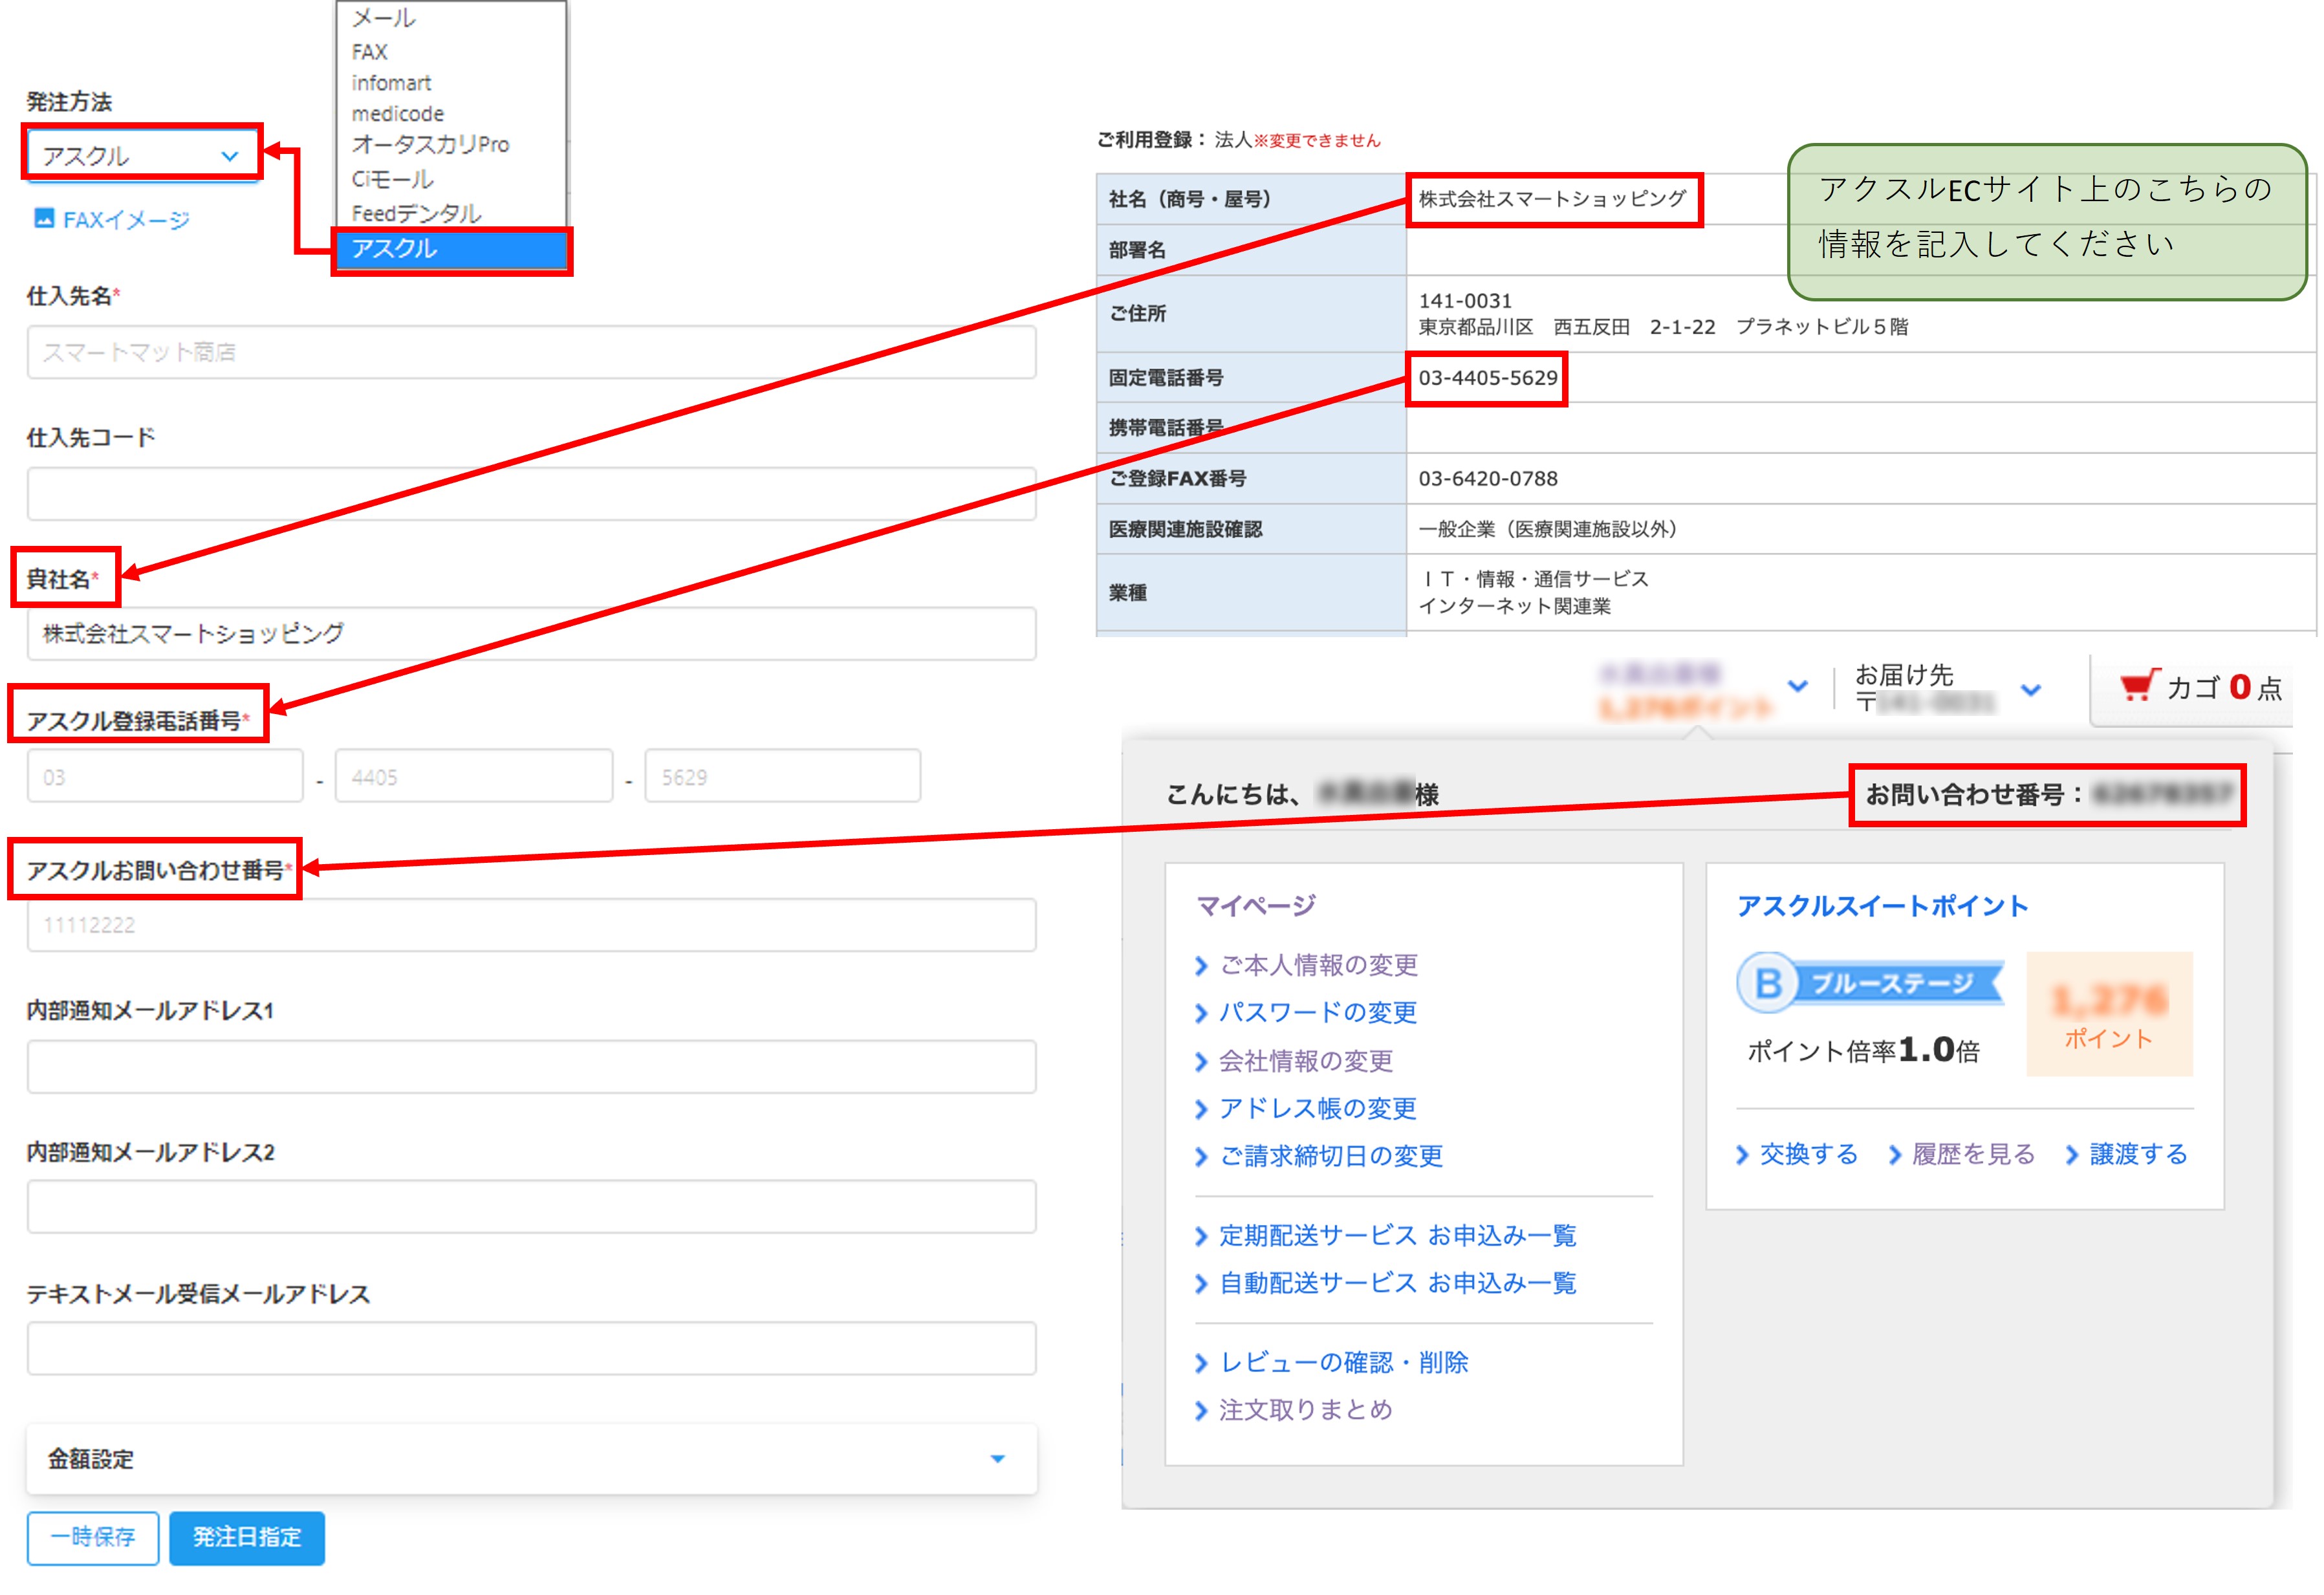Open アドレス帳の変更 link
The width and height of the screenshot is (2324, 1595).
point(1318,1108)
